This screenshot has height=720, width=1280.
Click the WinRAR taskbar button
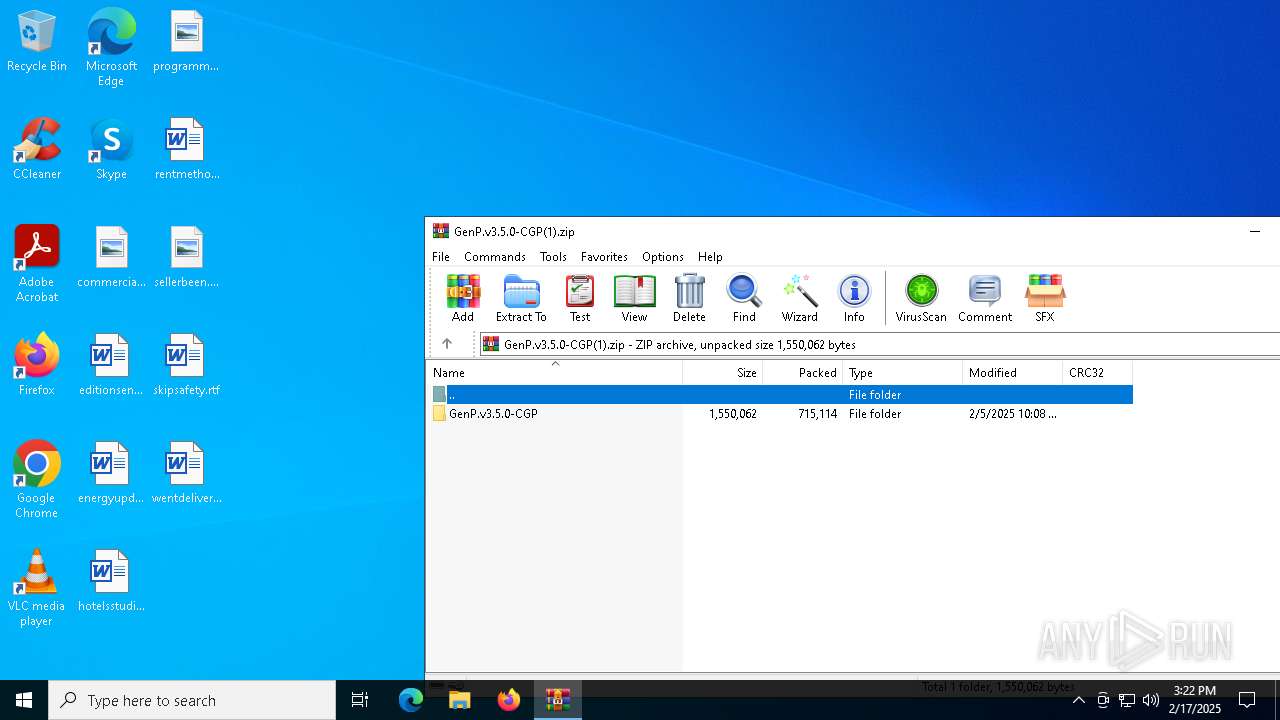pos(558,700)
